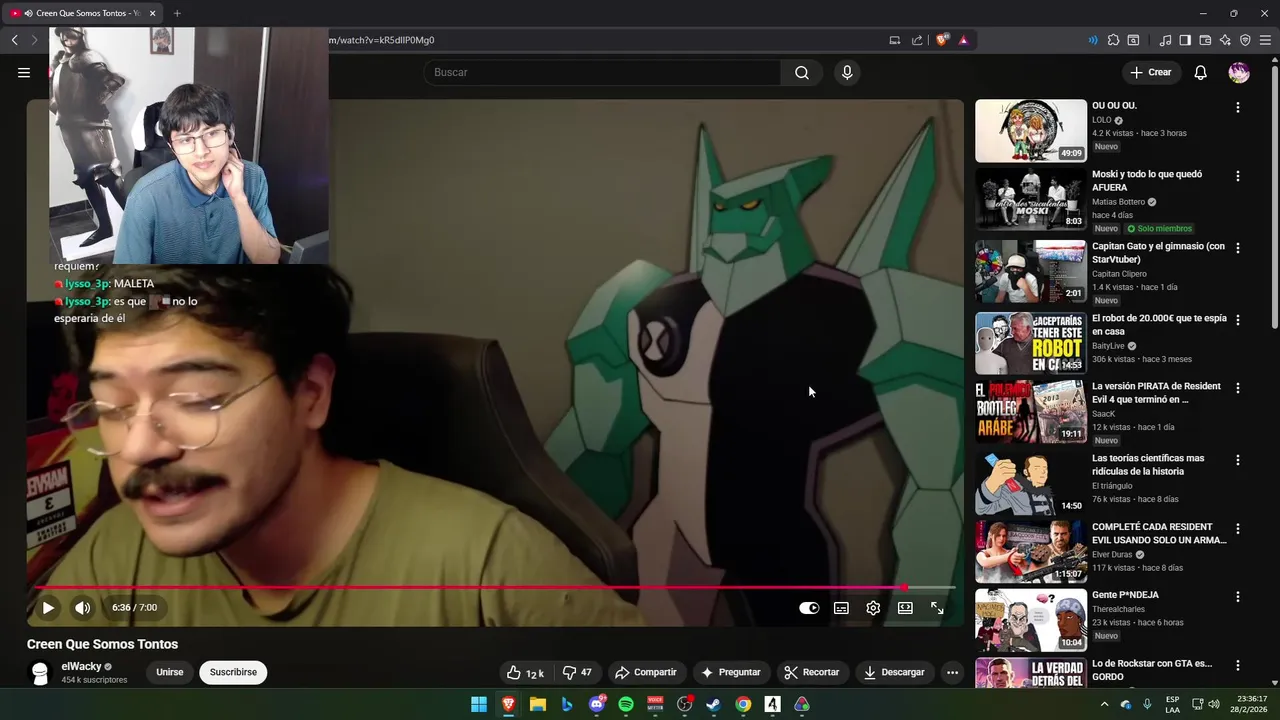
Task: Open options for 'Gente P*NDEJA' video
Action: [1237, 597]
